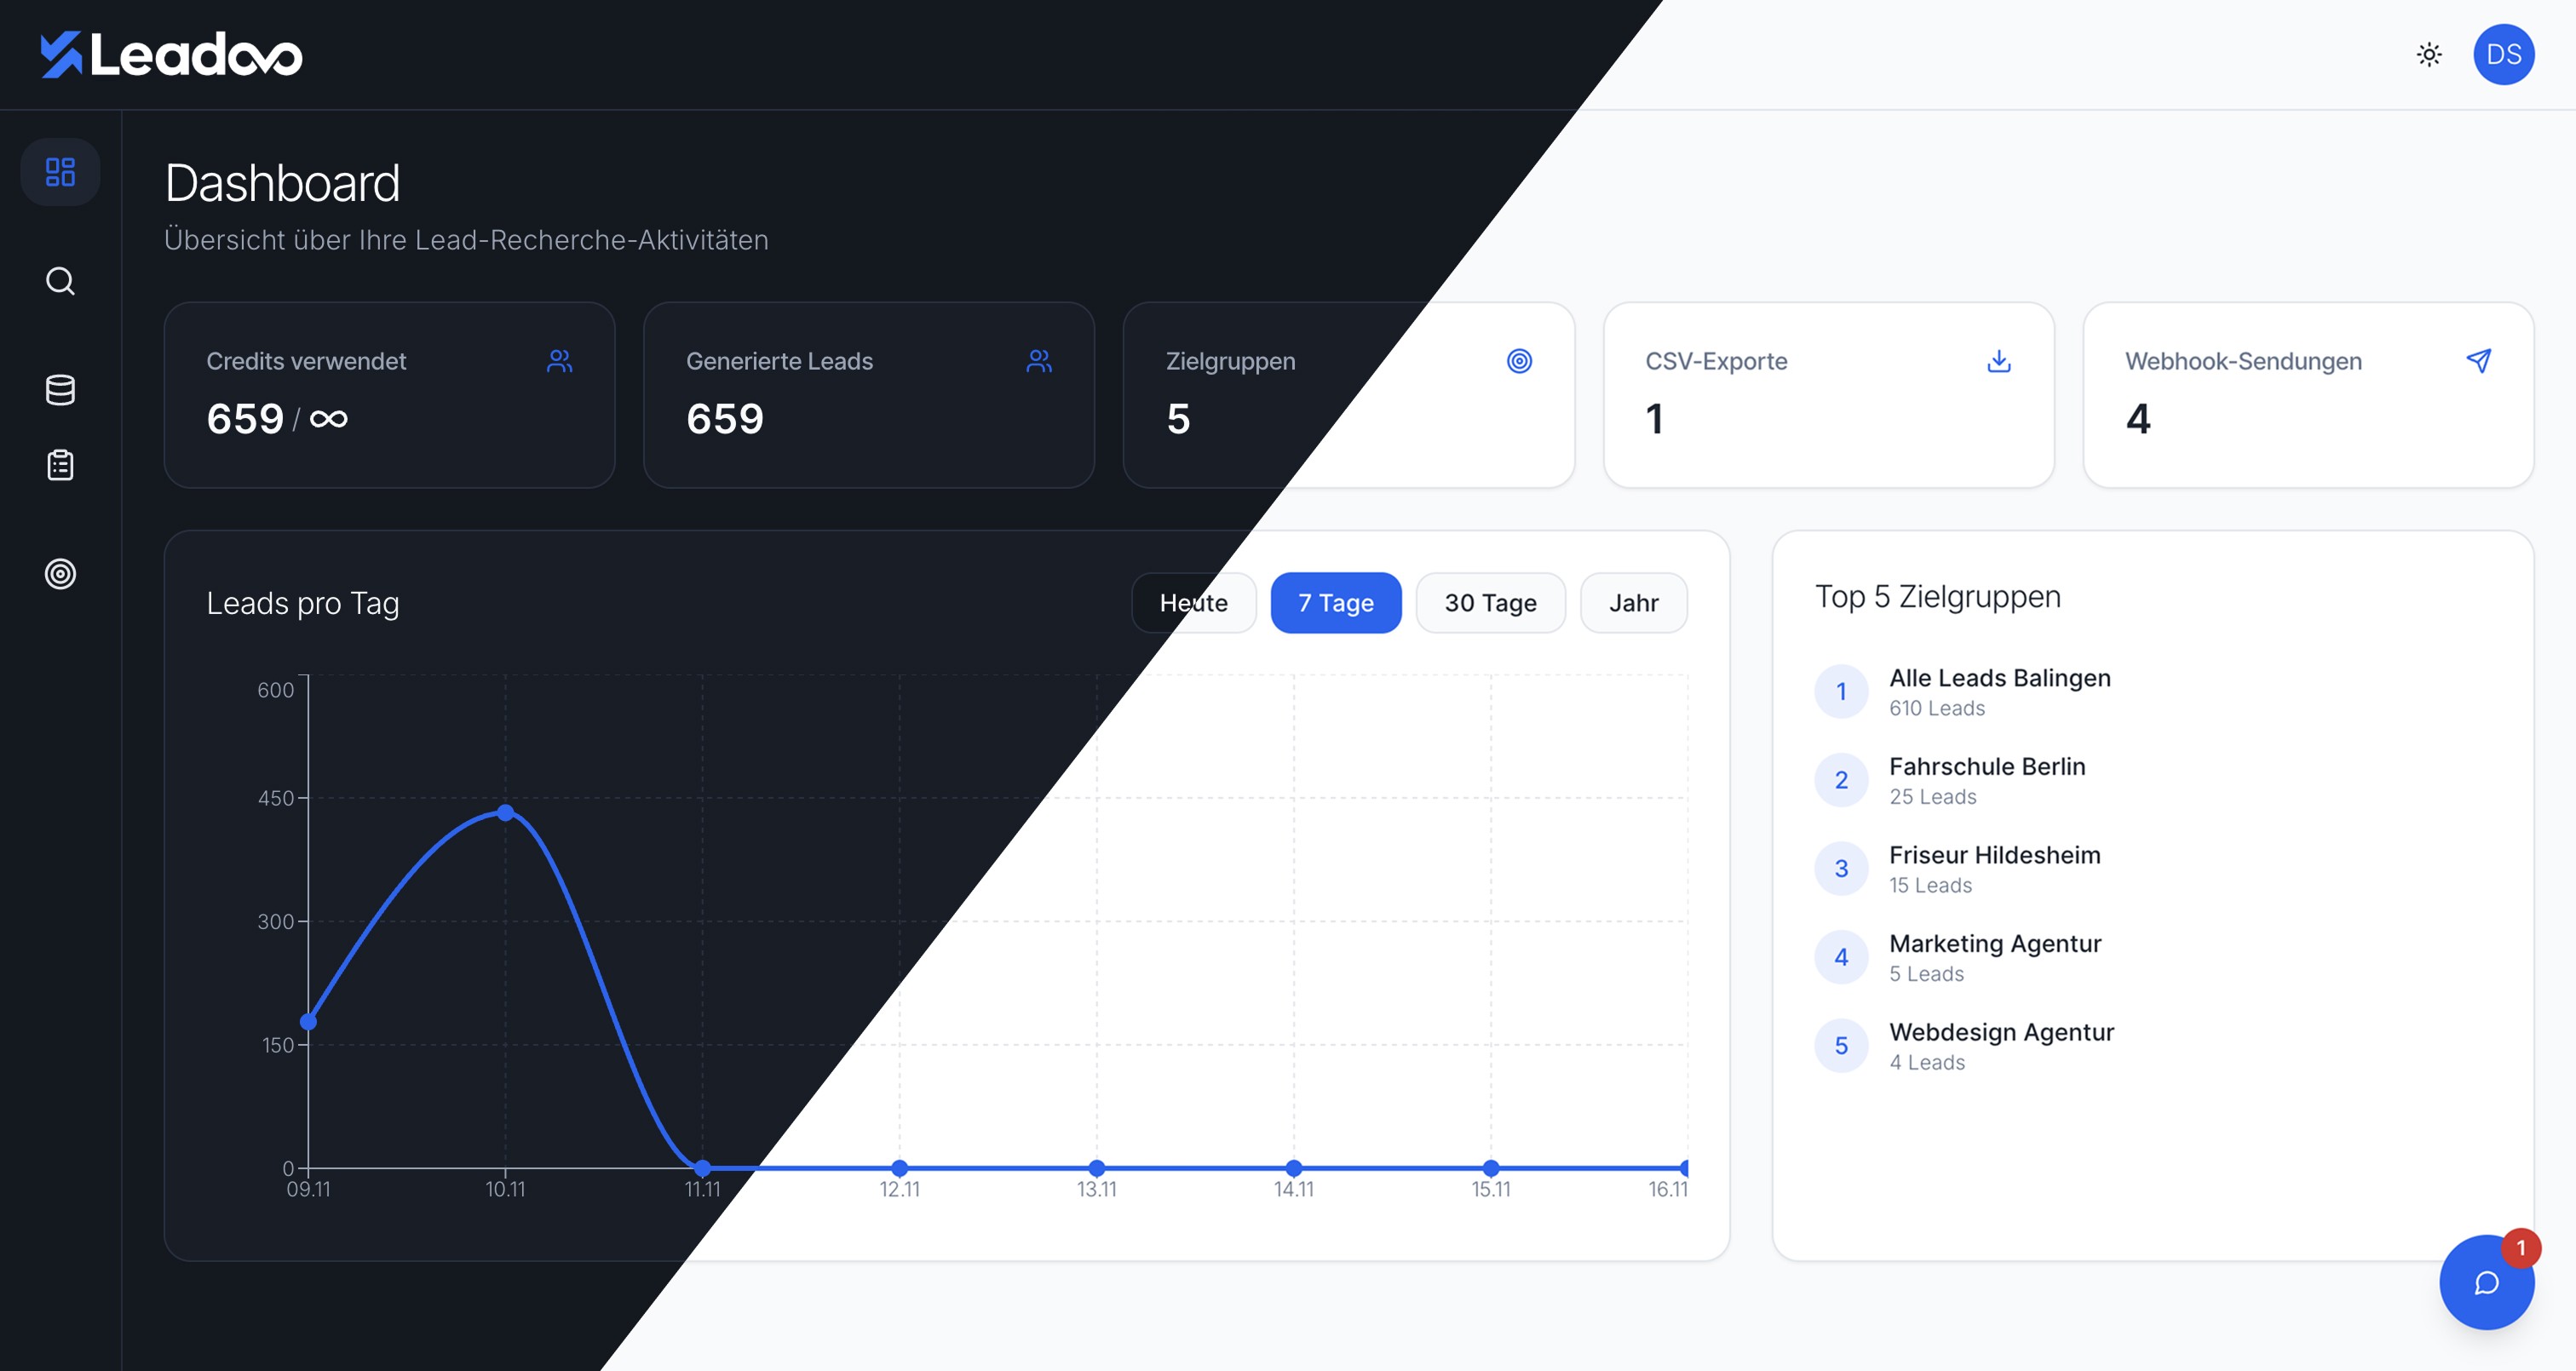2576x1371 pixels.
Task: Open the database icon in sidebar
Action: click(x=60, y=390)
